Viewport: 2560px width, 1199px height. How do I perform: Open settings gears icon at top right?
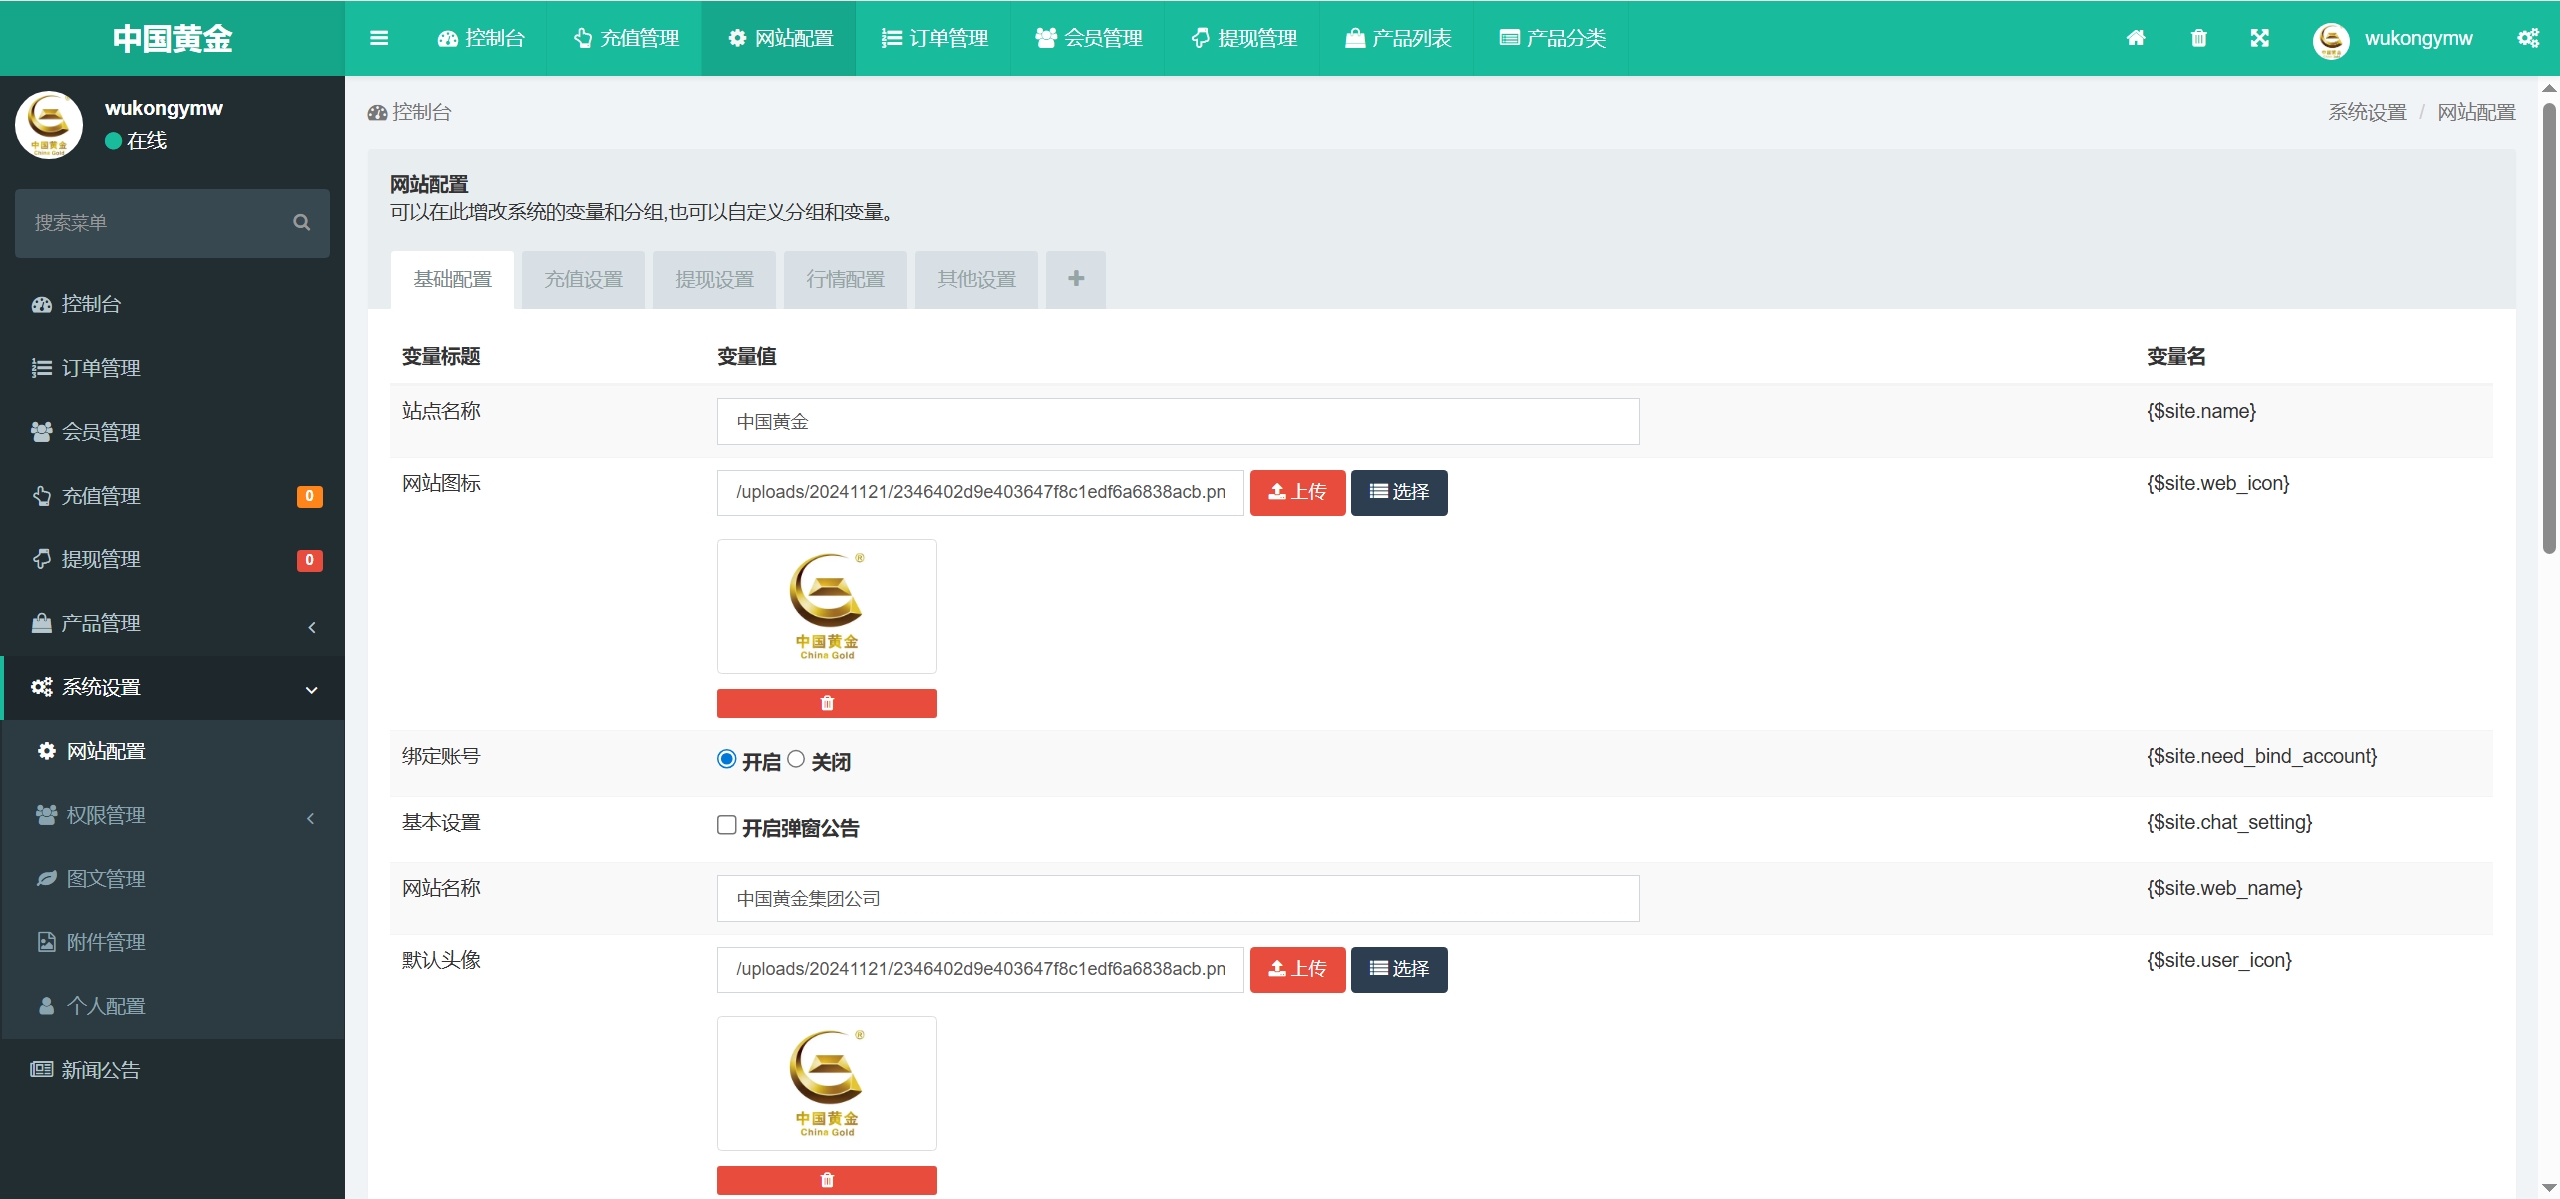tap(2527, 38)
